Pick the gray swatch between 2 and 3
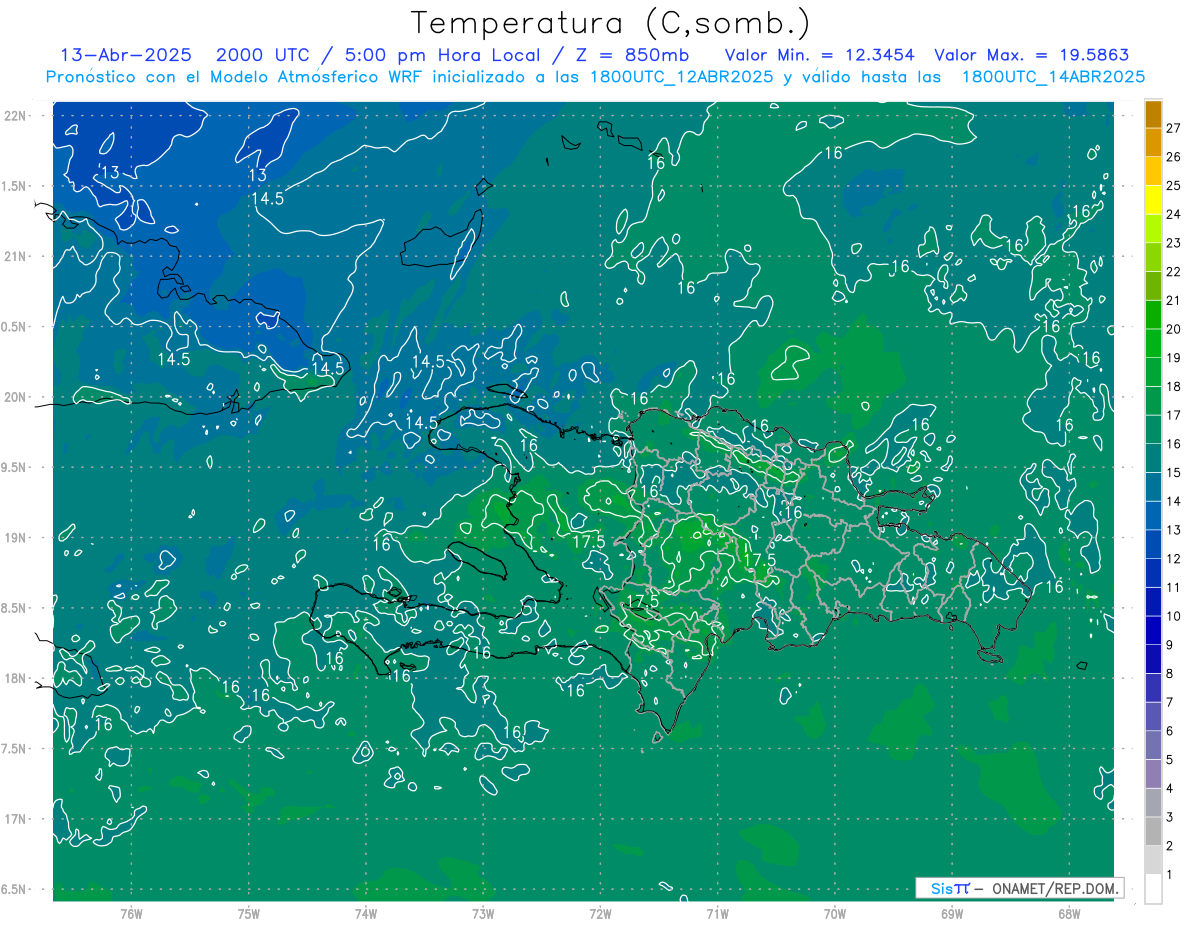Screen dimensions: 1200x927 (1153, 832)
